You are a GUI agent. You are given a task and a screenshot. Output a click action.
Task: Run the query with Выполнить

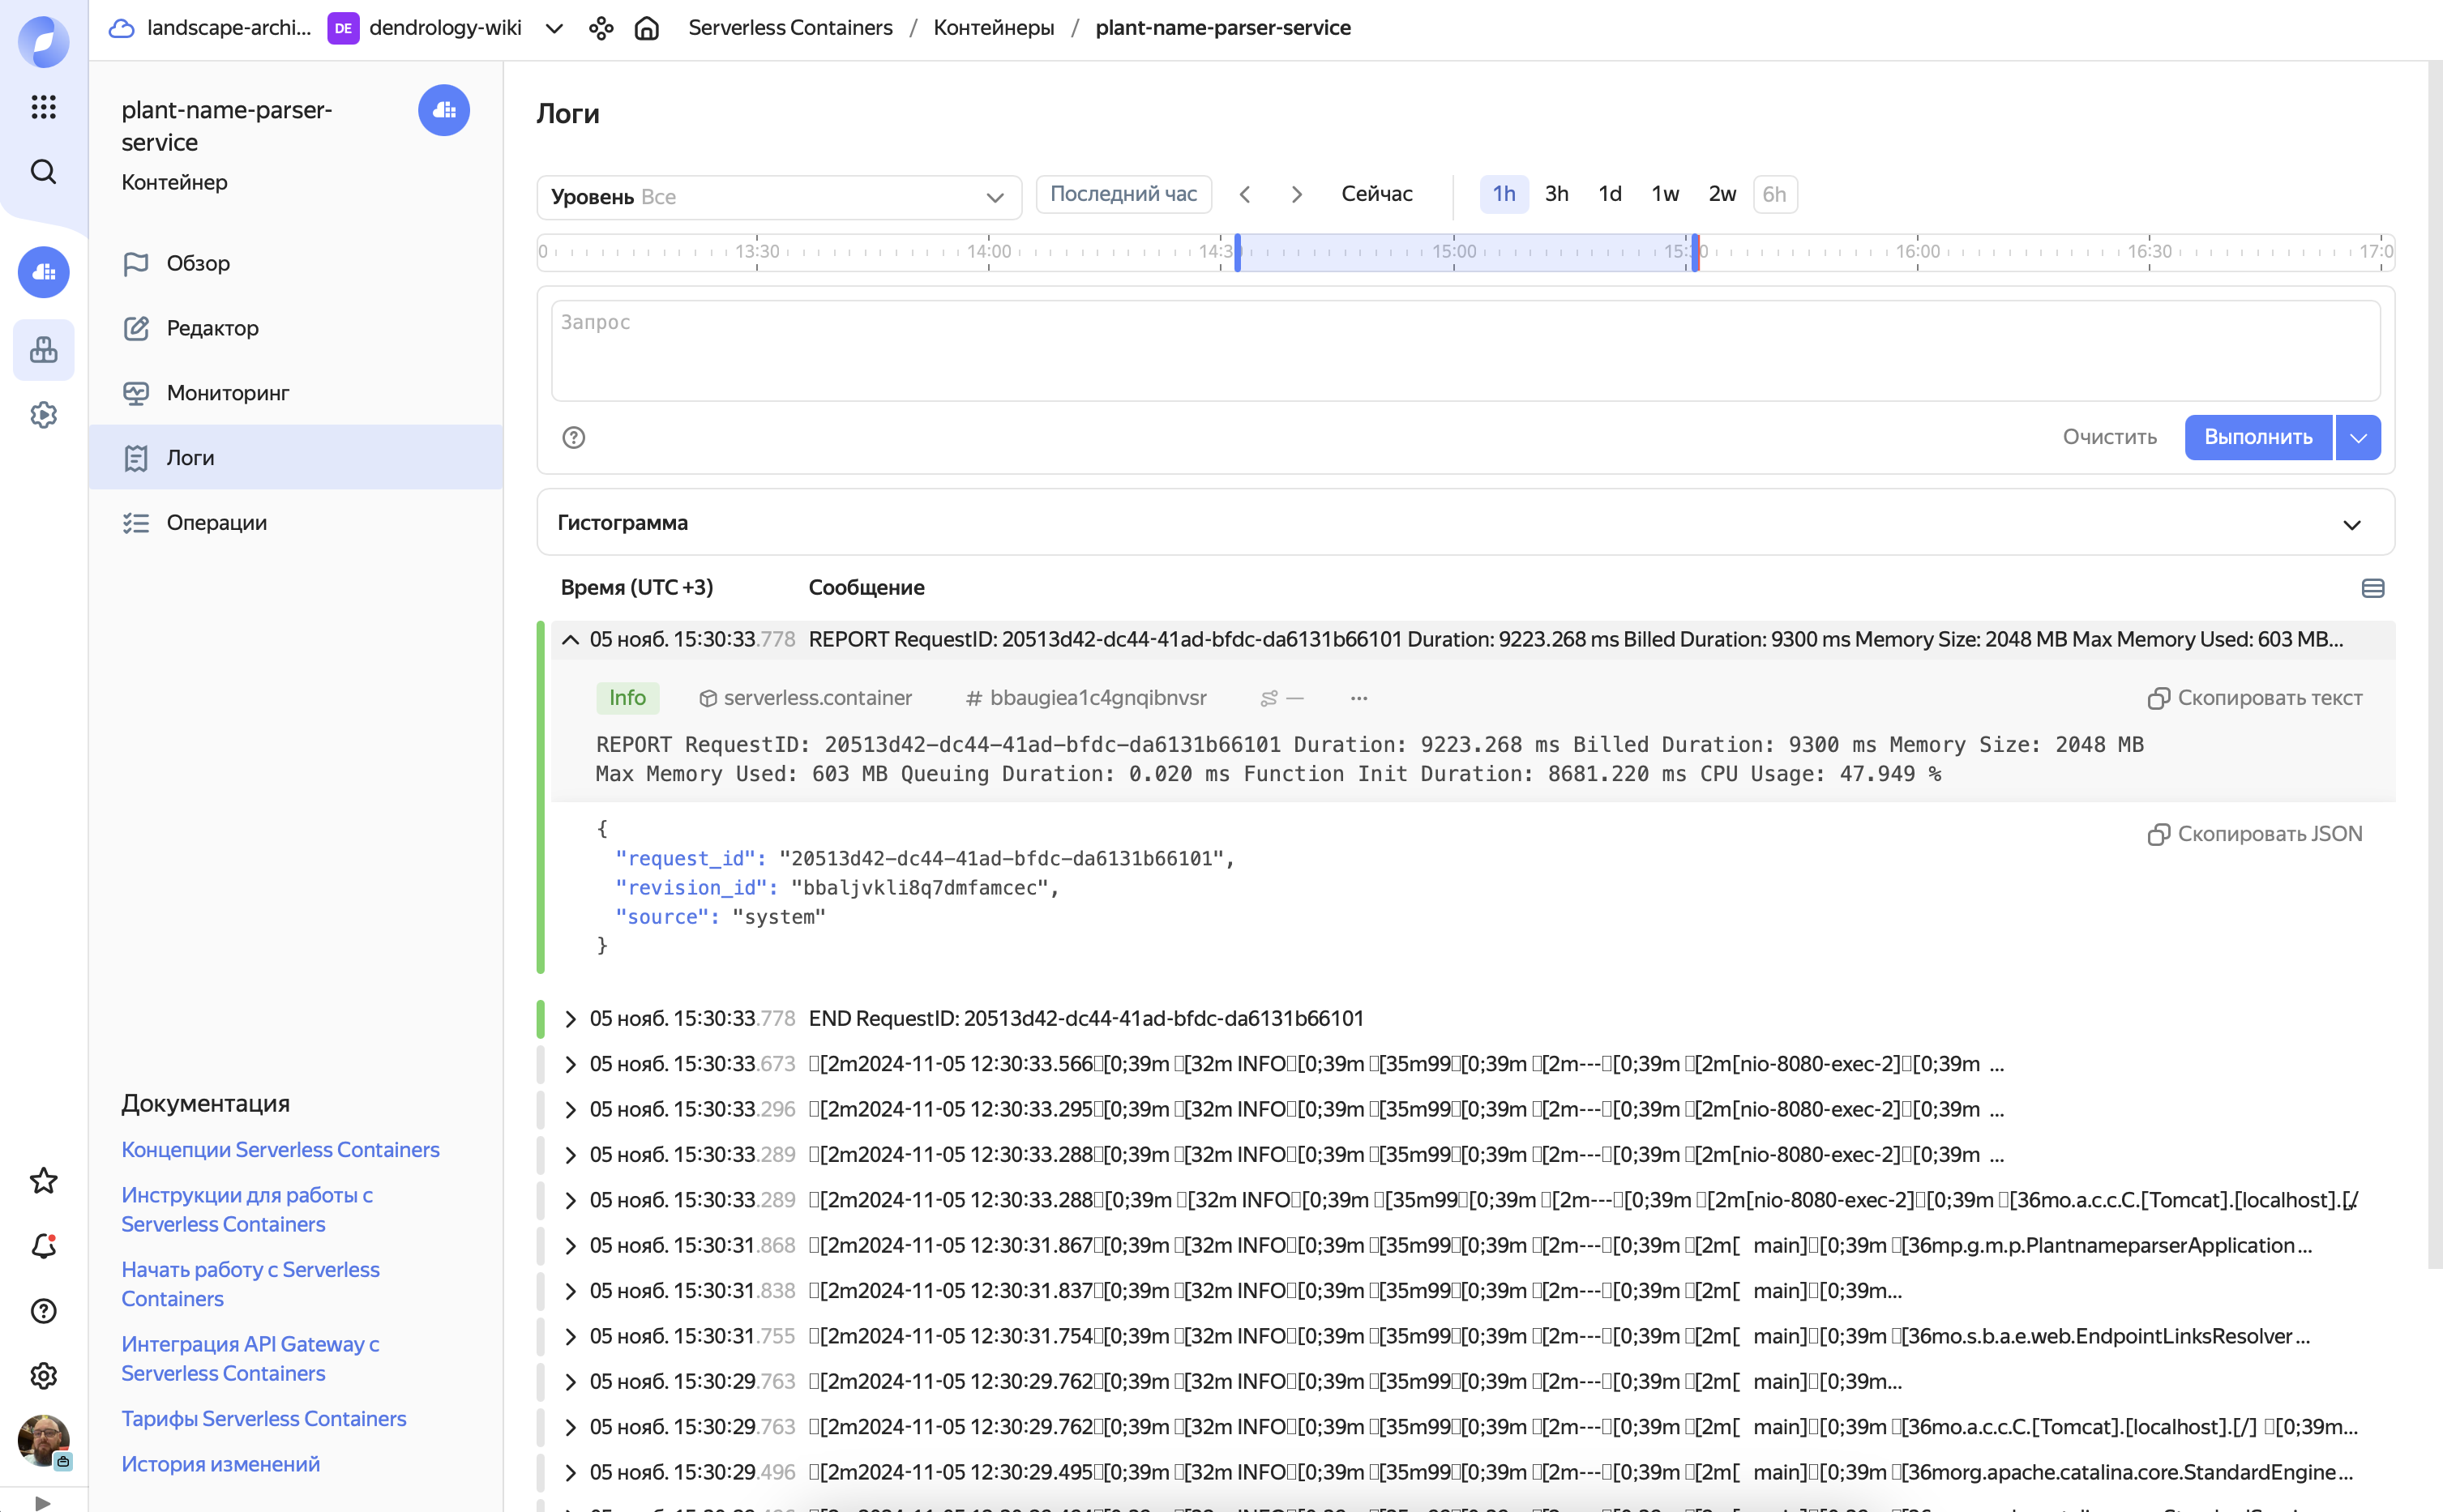[2258, 437]
